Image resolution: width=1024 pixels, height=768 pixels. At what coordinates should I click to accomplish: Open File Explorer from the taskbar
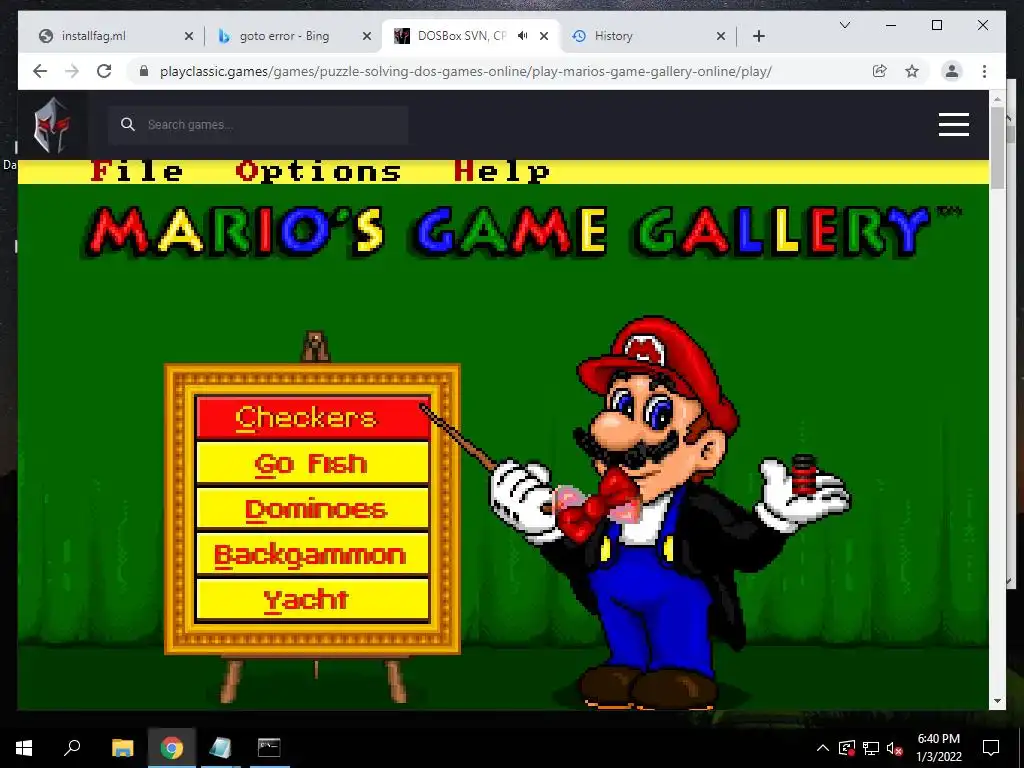click(x=122, y=748)
